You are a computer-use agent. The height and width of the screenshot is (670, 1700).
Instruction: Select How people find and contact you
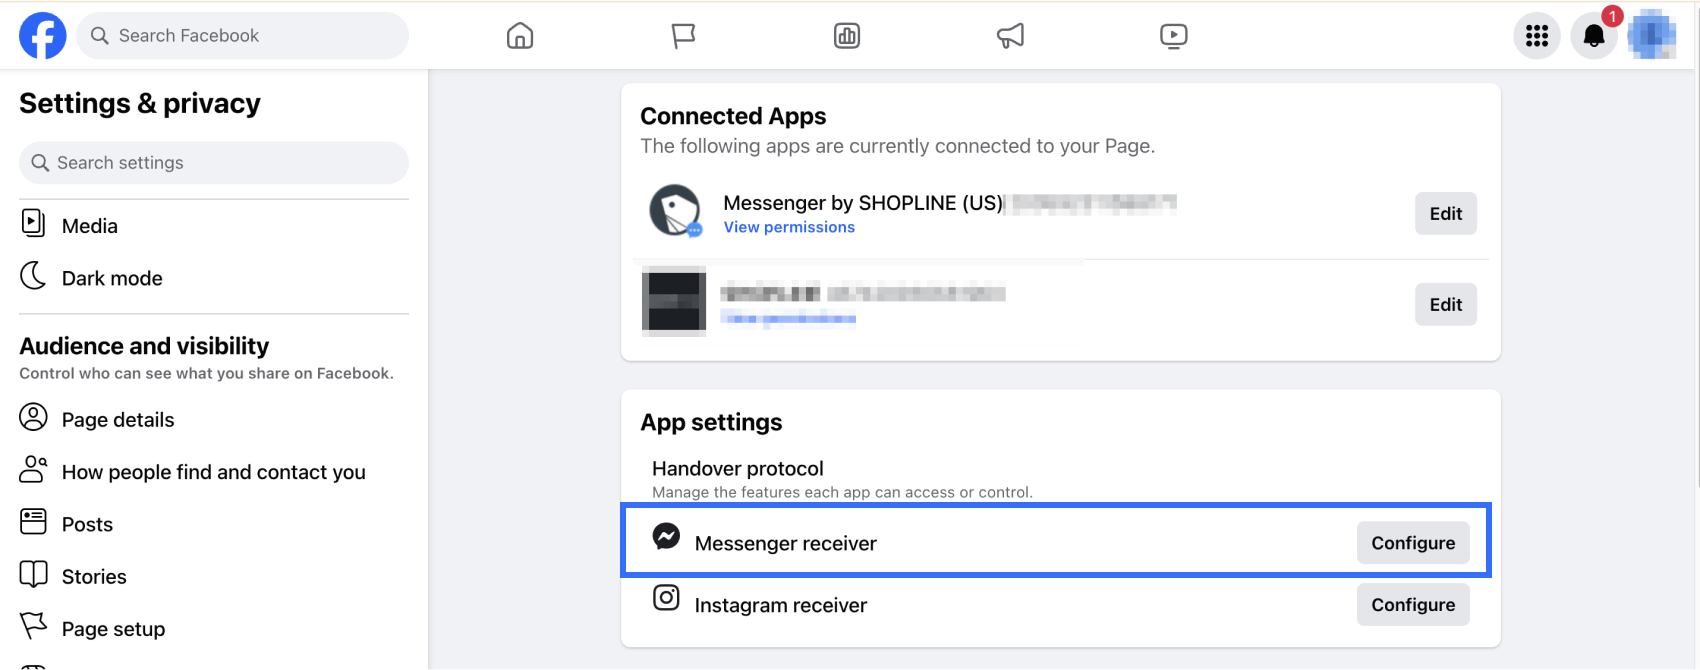click(213, 472)
